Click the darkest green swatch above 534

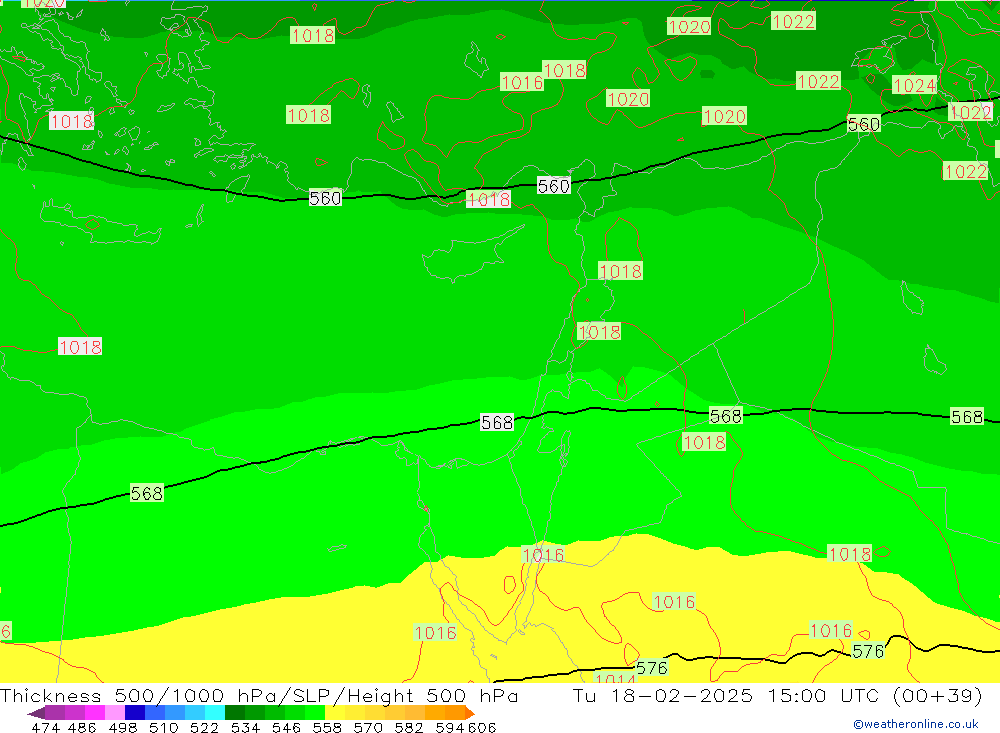tap(235, 713)
